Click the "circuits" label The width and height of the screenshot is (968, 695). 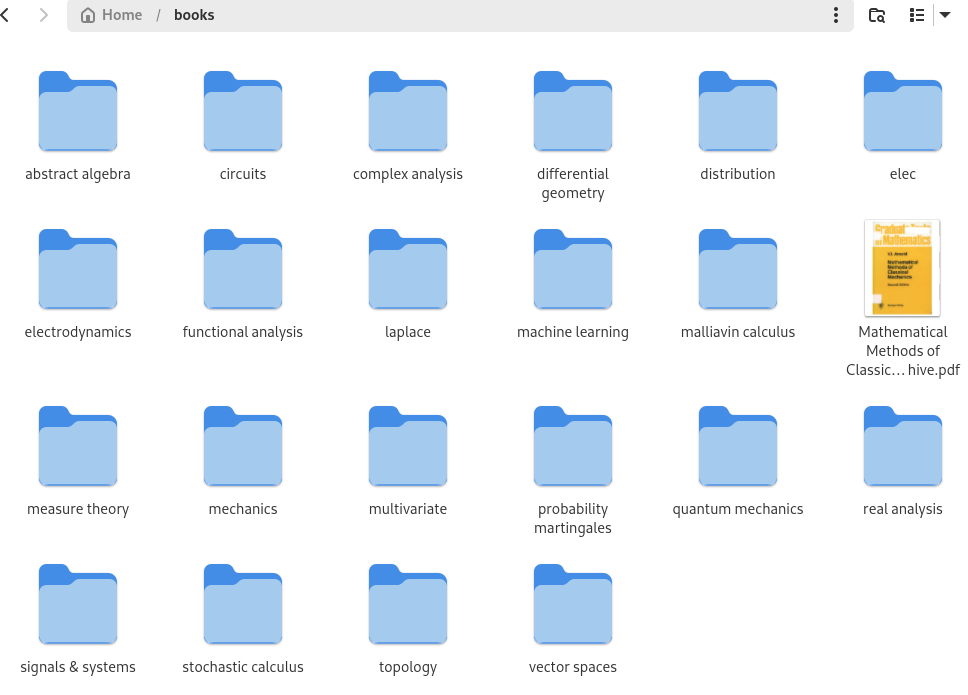[243, 174]
